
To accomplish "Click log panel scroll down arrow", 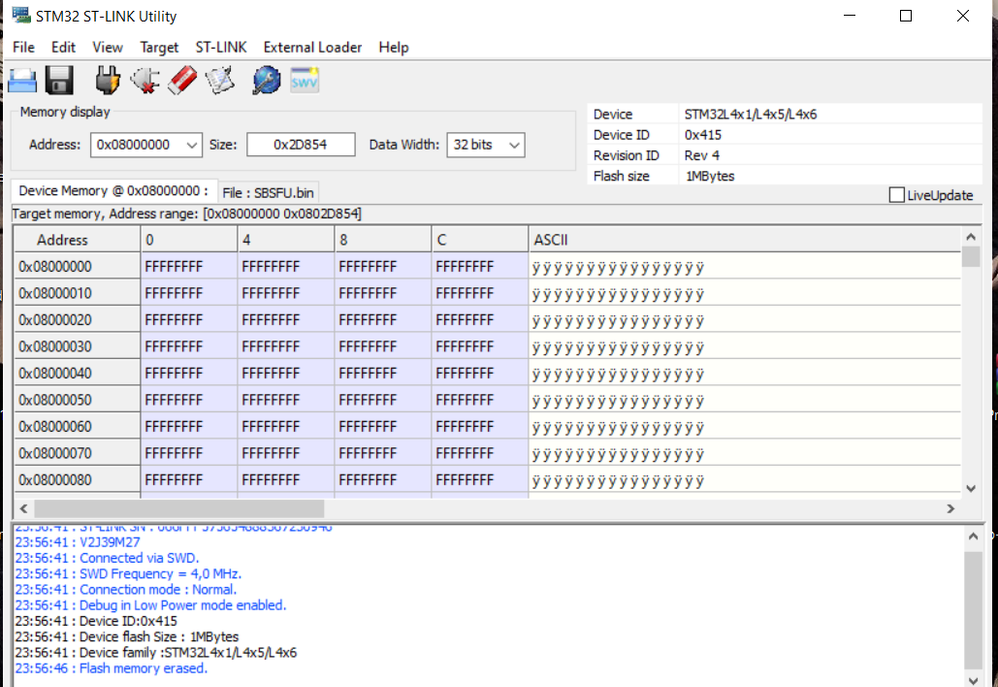I will coord(973,679).
